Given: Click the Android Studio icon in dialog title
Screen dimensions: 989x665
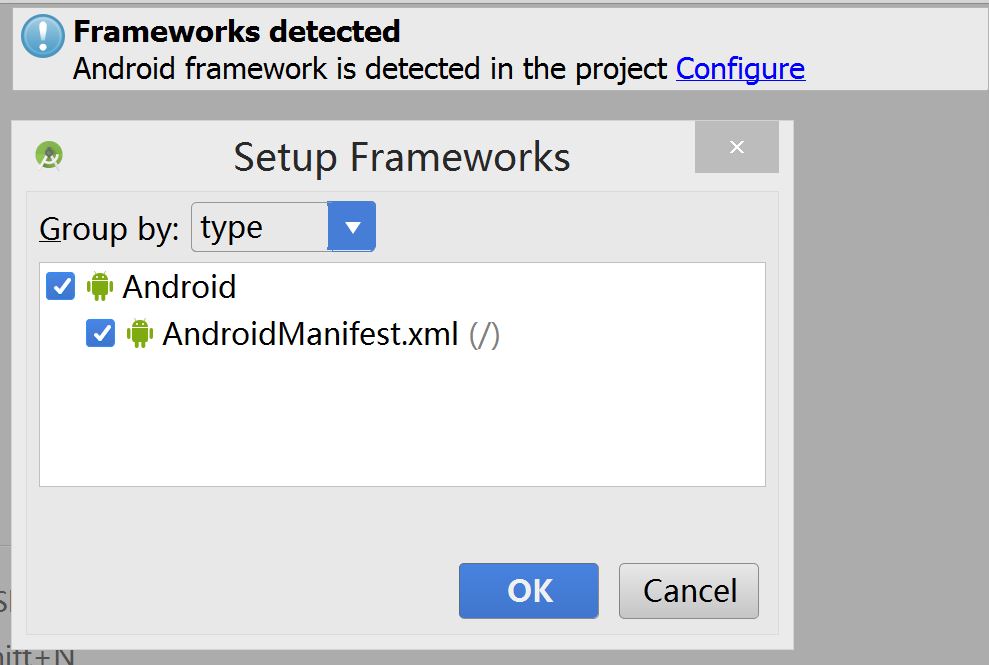Looking at the screenshot, I should (x=49, y=155).
